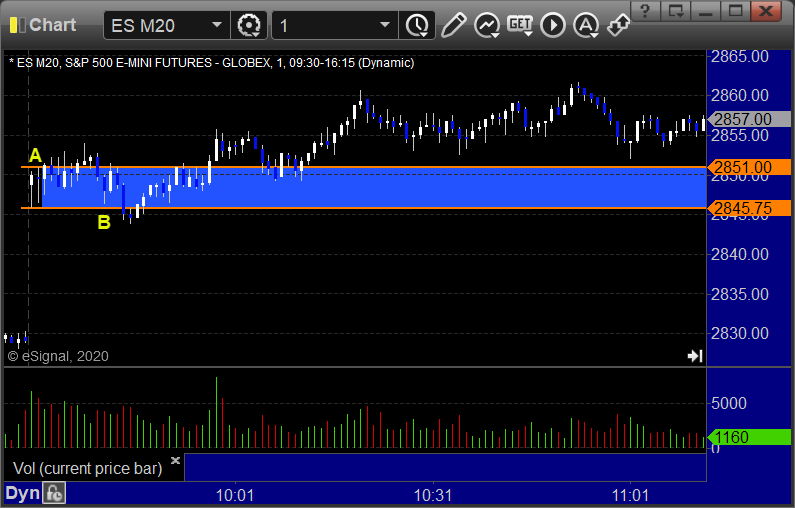Start bar replay with the play icon
795x508 pixels.
[x=553, y=25]
